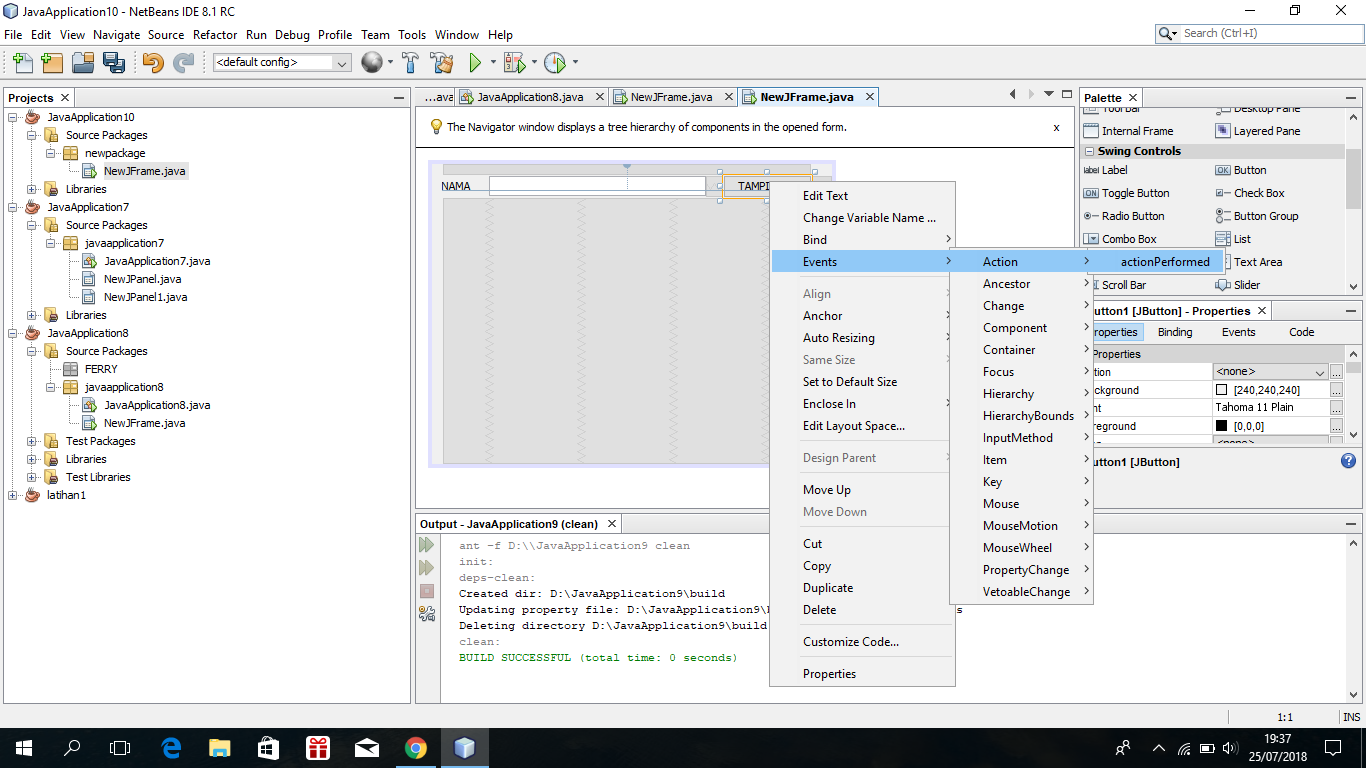Open Chrome from the taskbar
1366x768 pixels.
click(x=416, y=748)
